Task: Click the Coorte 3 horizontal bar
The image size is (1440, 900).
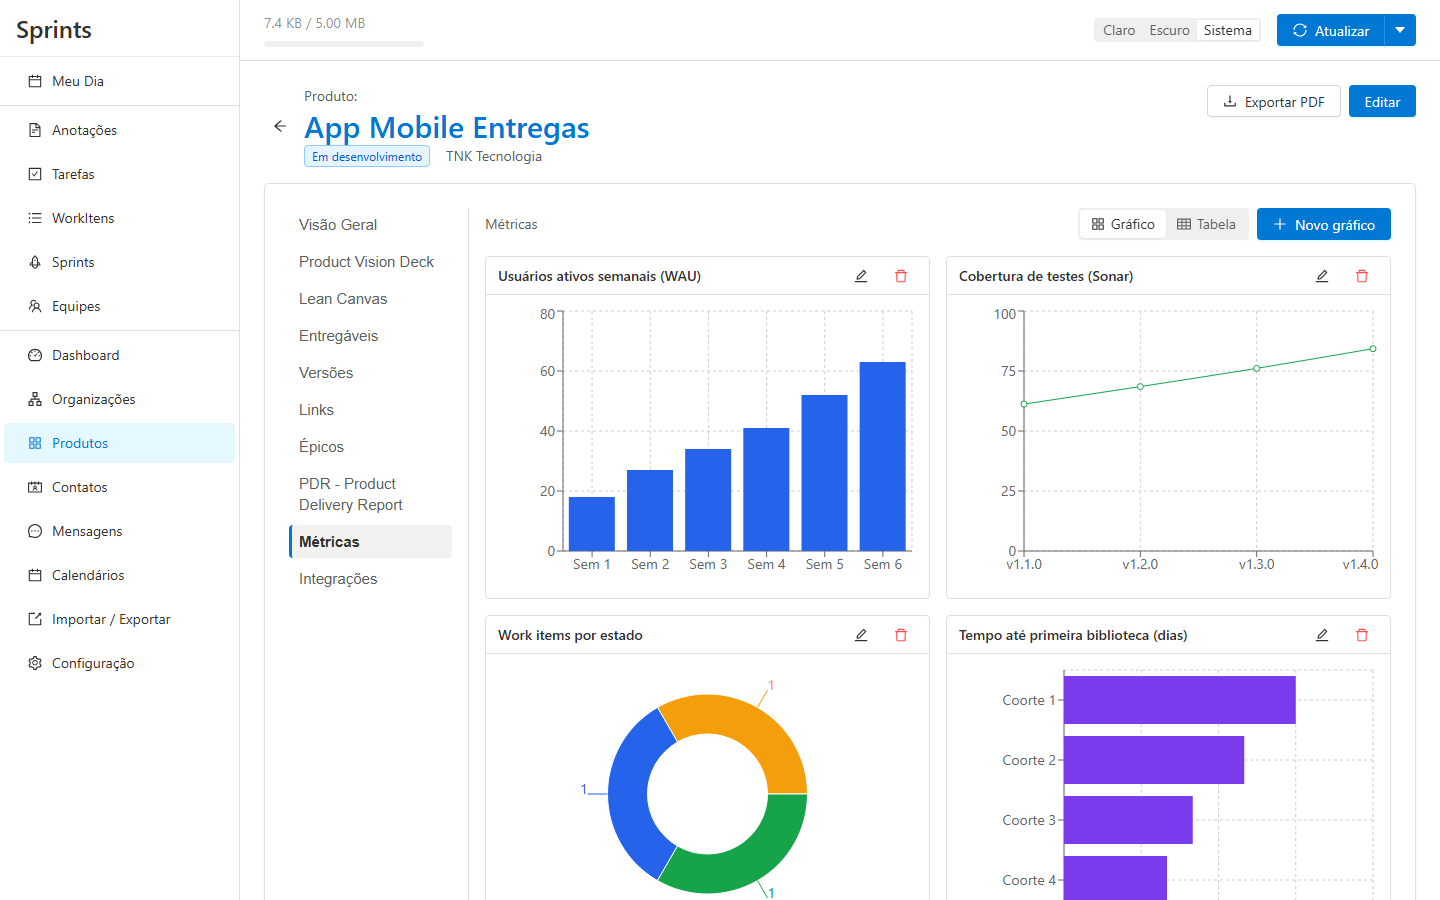Action: [1128, 820]
